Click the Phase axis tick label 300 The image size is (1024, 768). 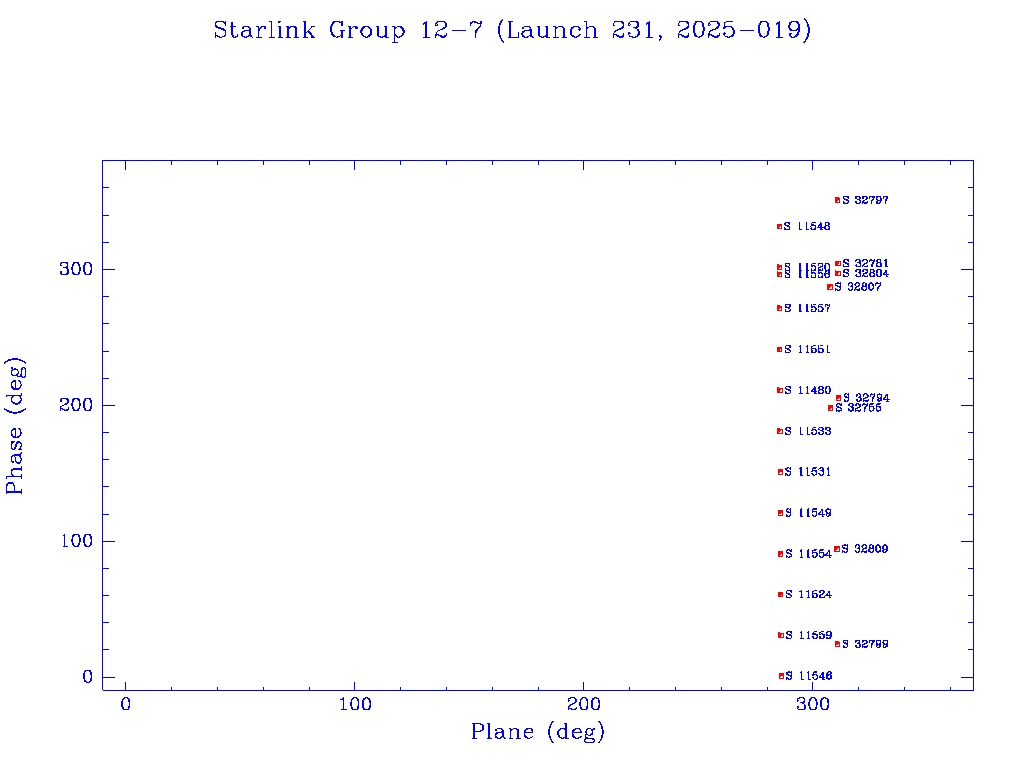click(x=76, y=269)
